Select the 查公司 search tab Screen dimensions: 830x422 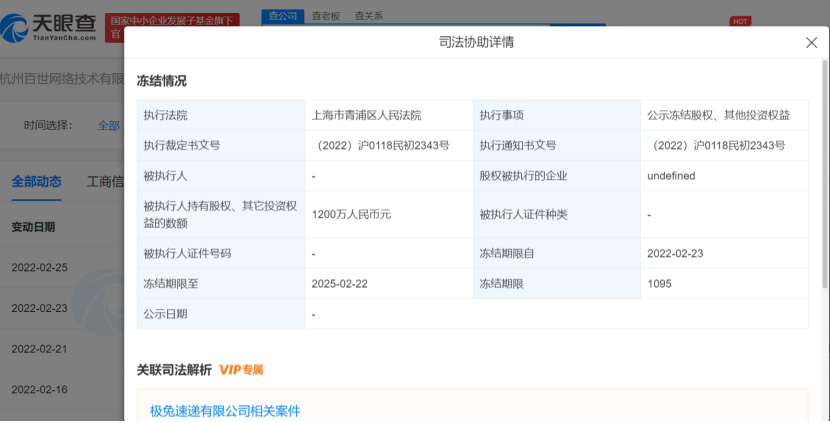282,16
